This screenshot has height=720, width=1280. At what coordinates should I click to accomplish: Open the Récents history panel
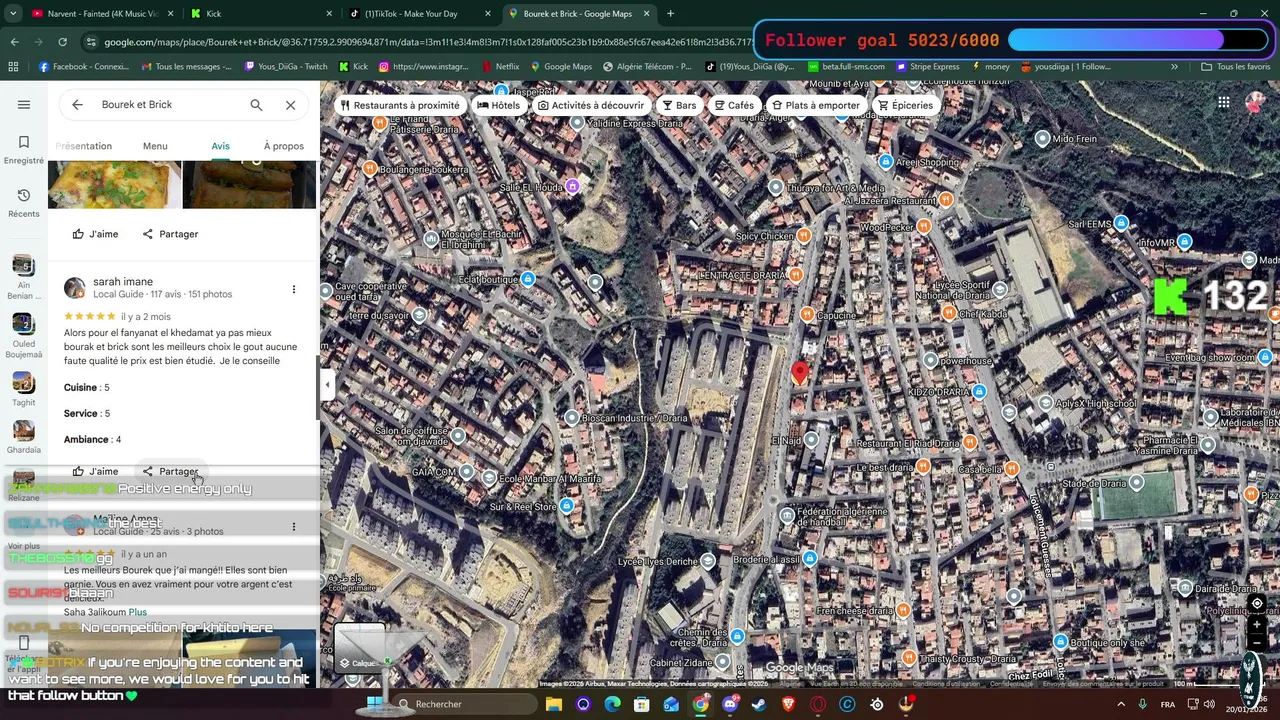click(x=24, y=202)
